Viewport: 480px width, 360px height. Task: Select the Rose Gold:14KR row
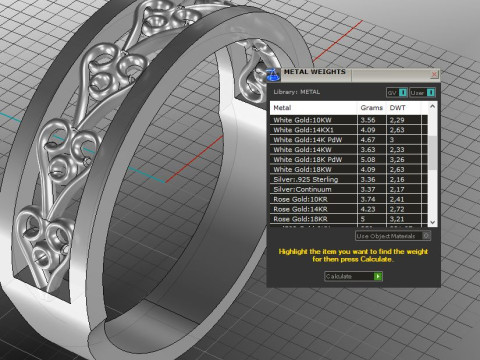(x=349, y=209)
